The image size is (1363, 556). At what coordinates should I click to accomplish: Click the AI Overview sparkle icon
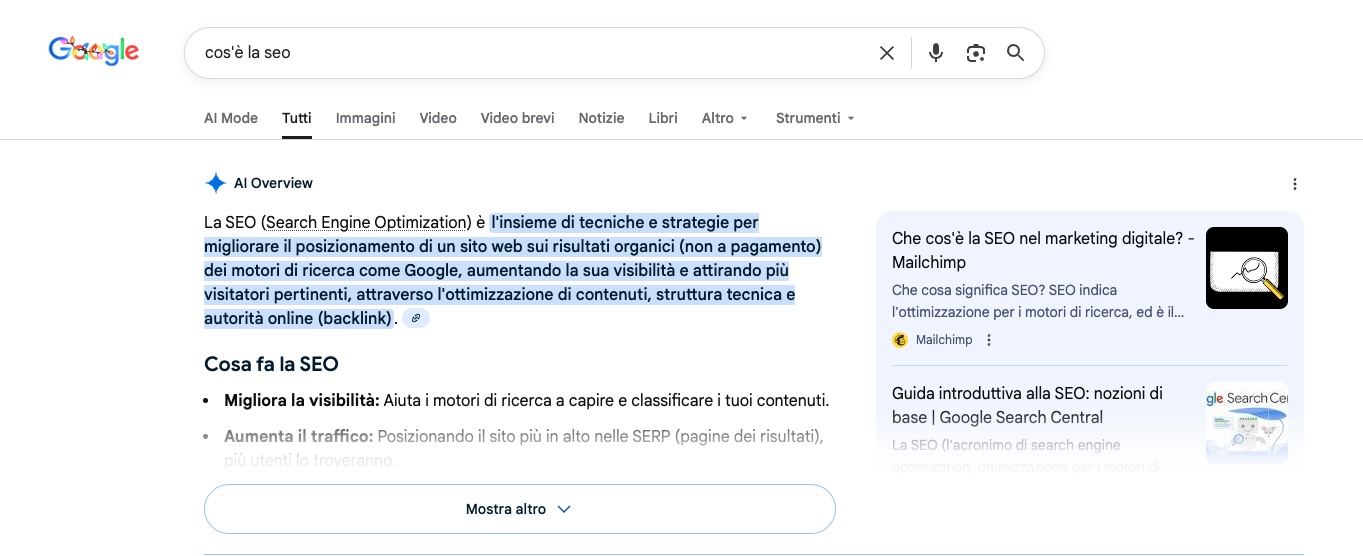click(215, 183)
